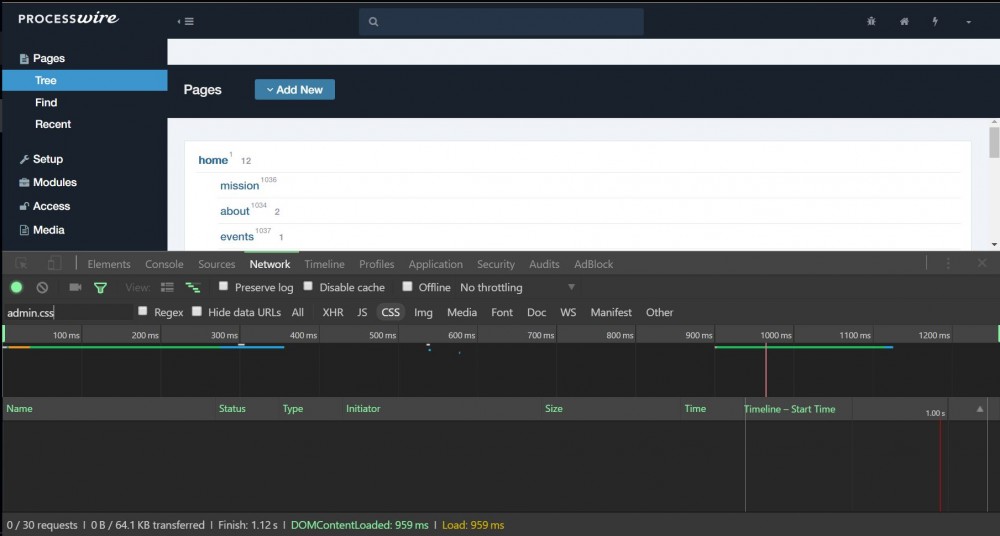The width and height of the screenshot is (1000, 536).
Task: Click the capture screenshots camera icon
Action: click(x=75, y=288)
